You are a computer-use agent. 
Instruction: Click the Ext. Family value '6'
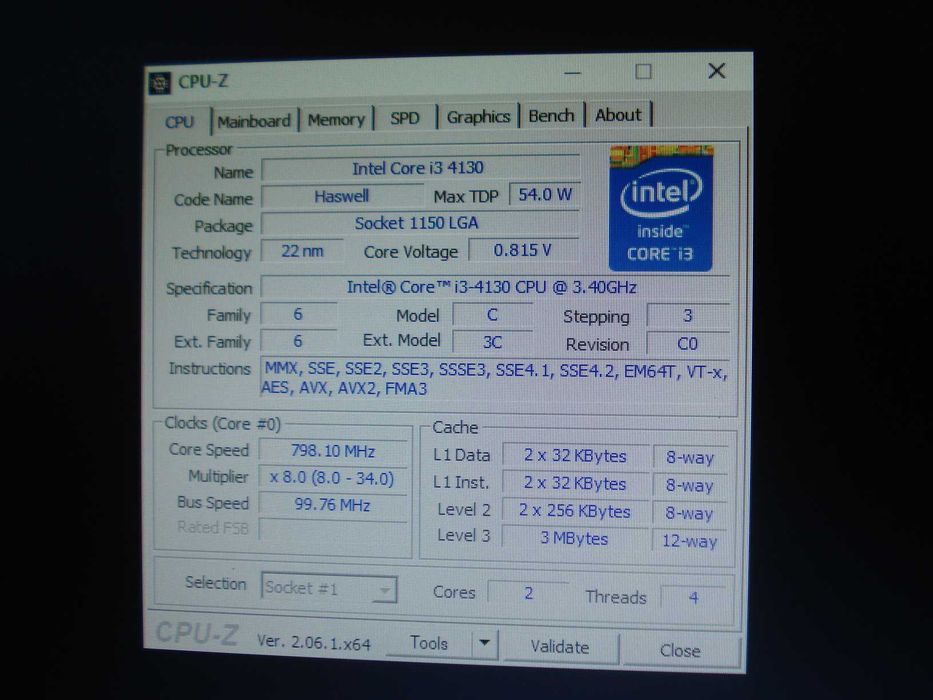(x=299, y=341)
